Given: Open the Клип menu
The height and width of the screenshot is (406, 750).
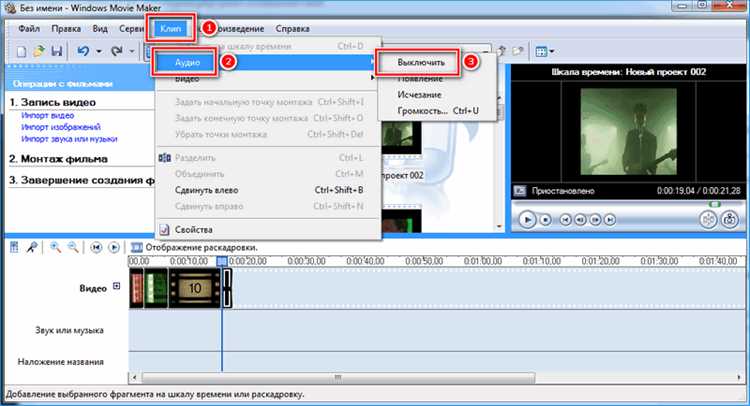Looking at the screenshot, I should click(171, 29).
